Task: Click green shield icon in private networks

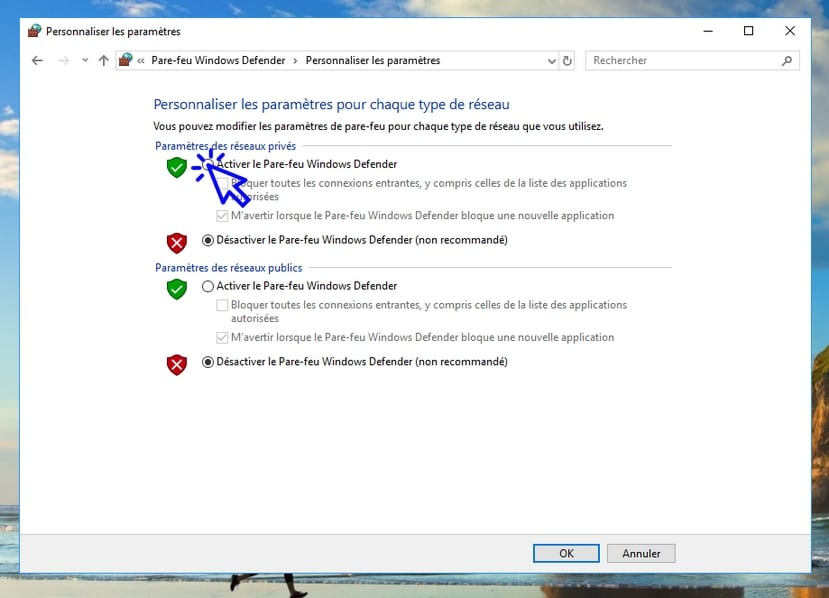Action: 177,168
